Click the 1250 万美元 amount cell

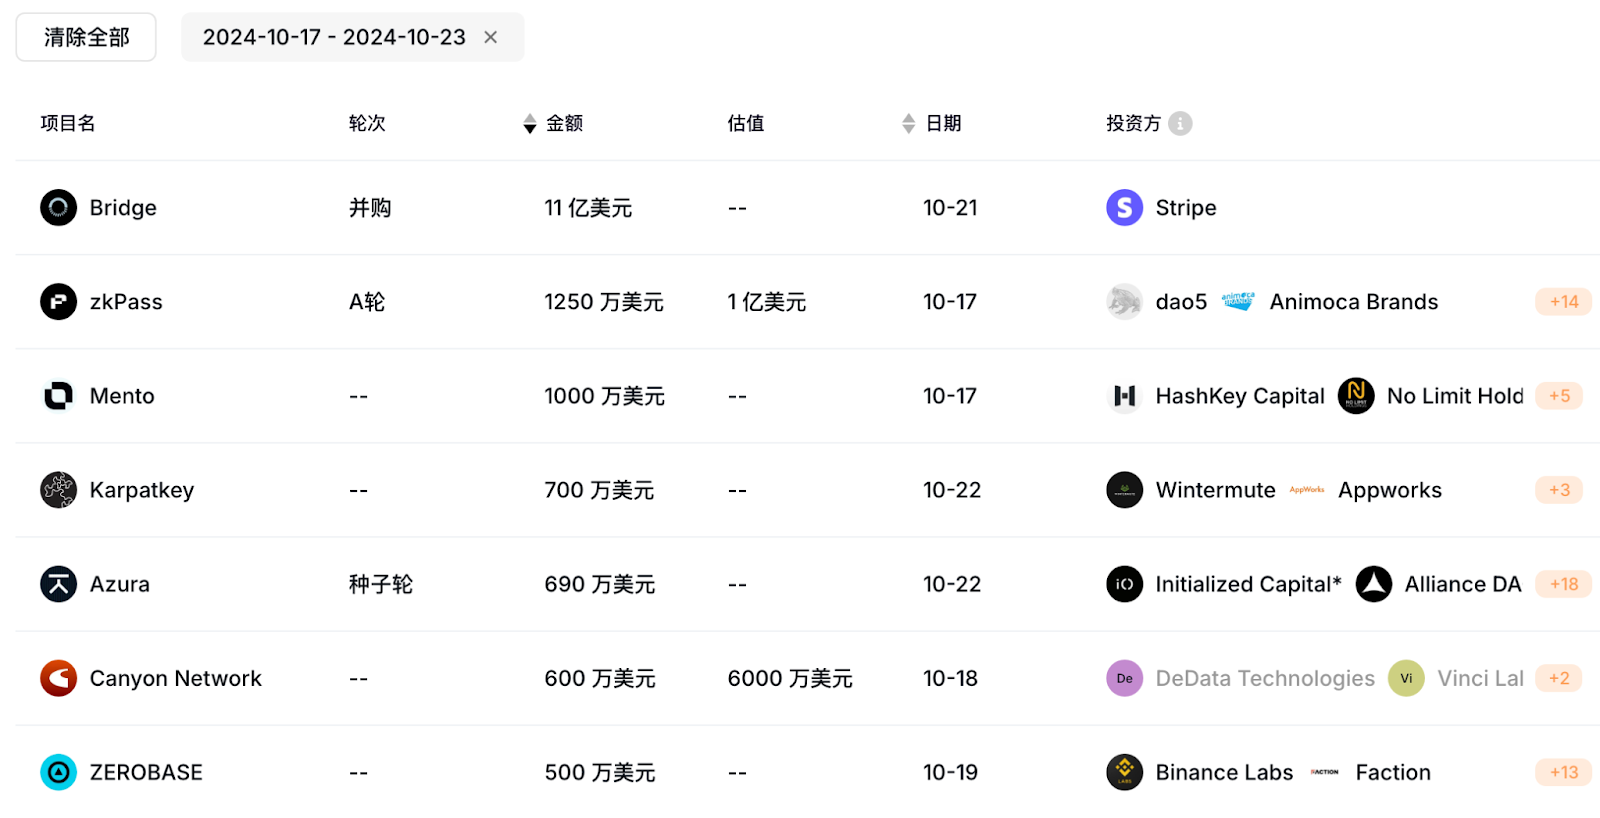point(604,302)
